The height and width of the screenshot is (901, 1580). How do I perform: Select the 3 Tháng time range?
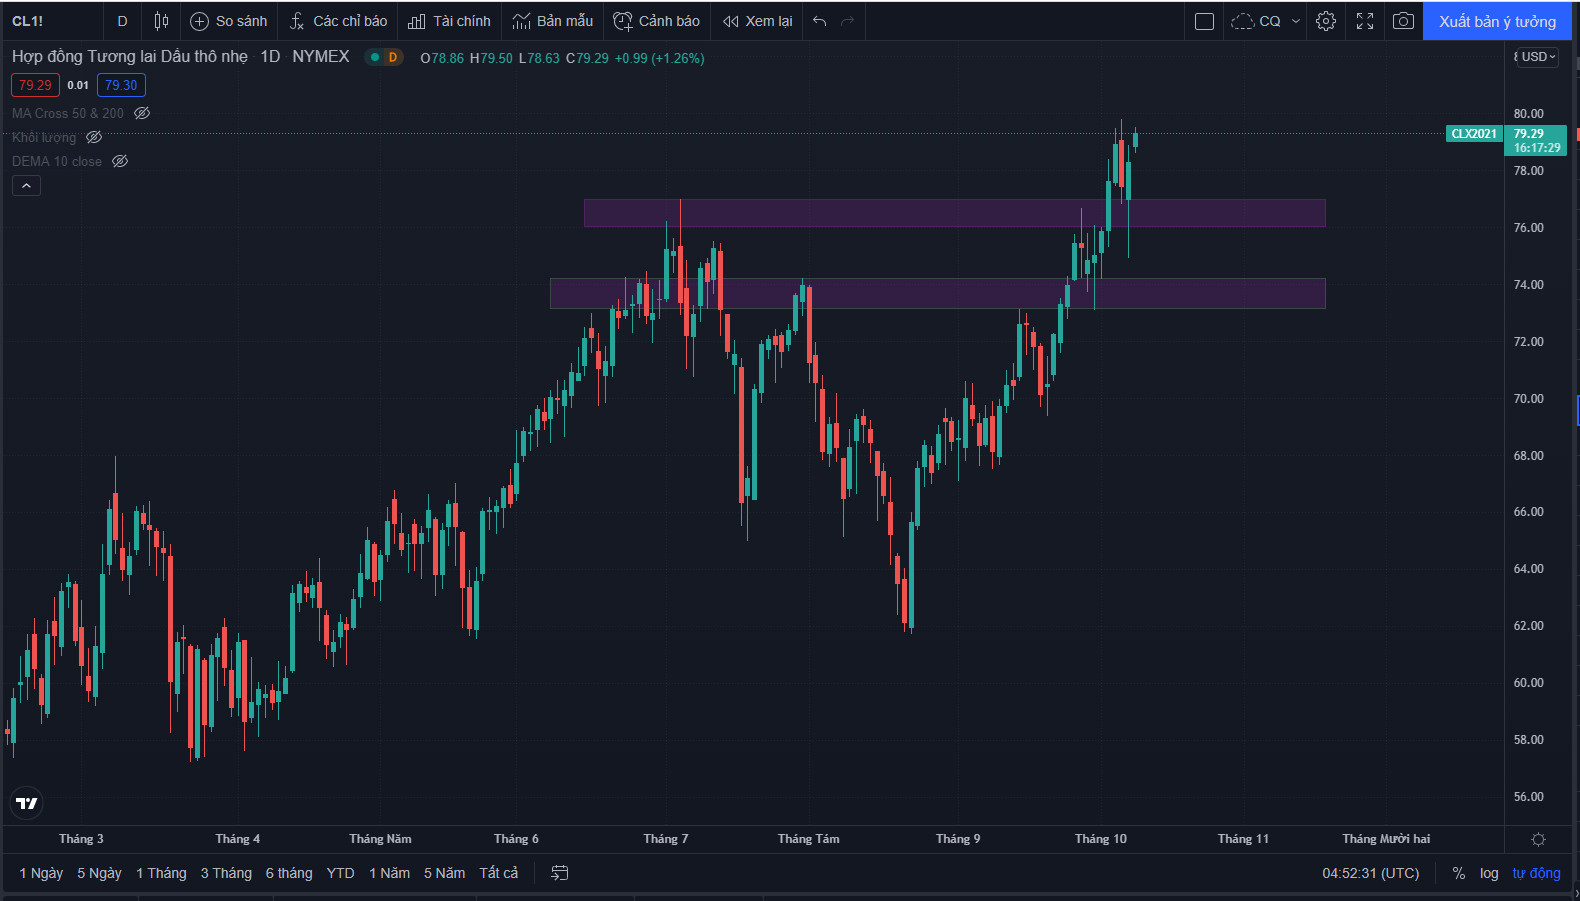pyautogui.click(x=226, y=873)
